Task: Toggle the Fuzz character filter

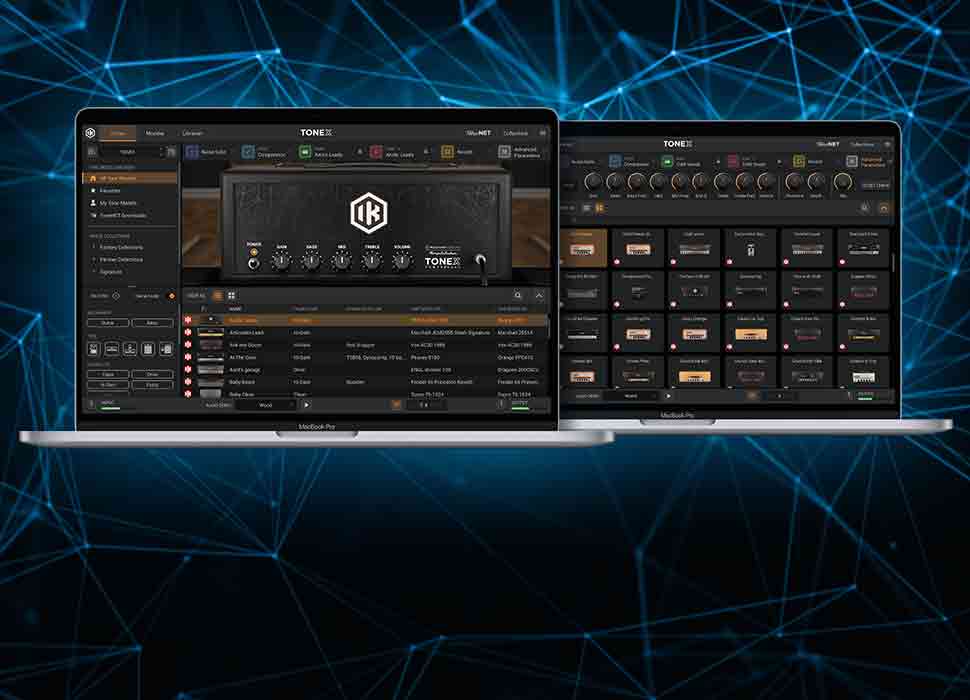Action: (152, 385)
